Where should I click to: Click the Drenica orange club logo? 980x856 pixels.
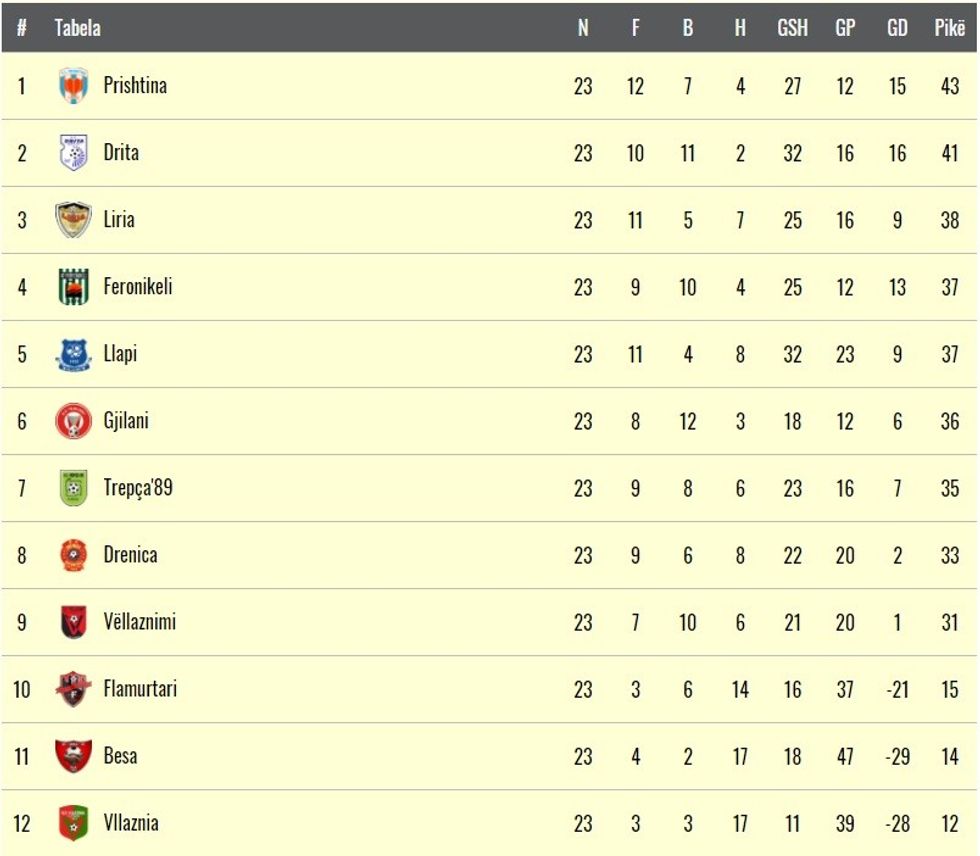[73, 555]
